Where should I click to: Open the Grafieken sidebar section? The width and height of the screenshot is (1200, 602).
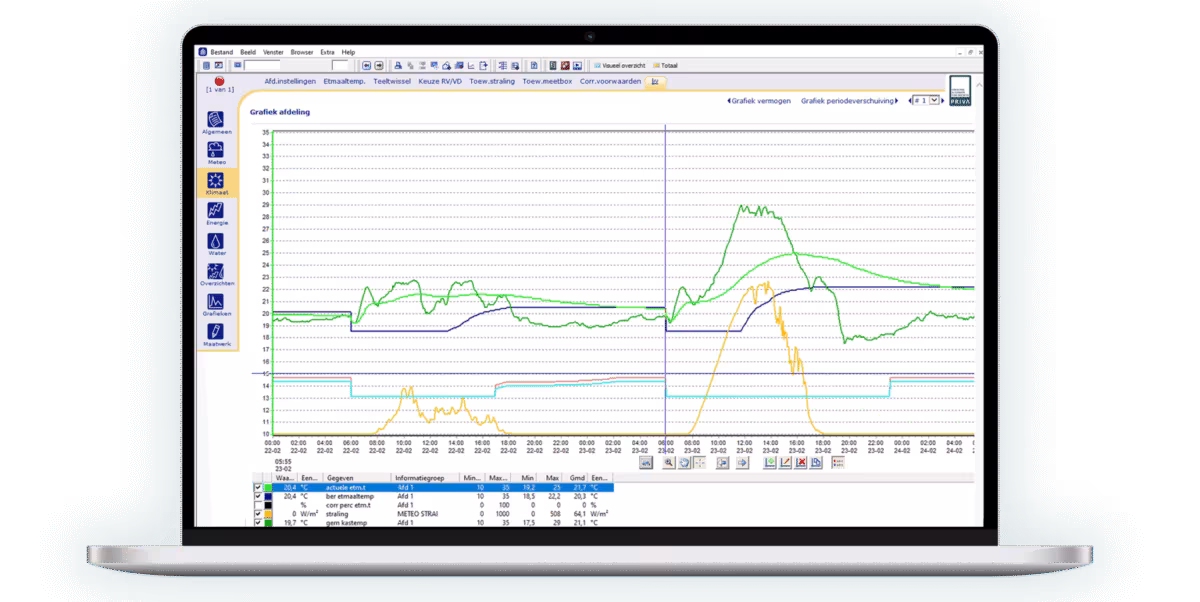pos(216,304)
